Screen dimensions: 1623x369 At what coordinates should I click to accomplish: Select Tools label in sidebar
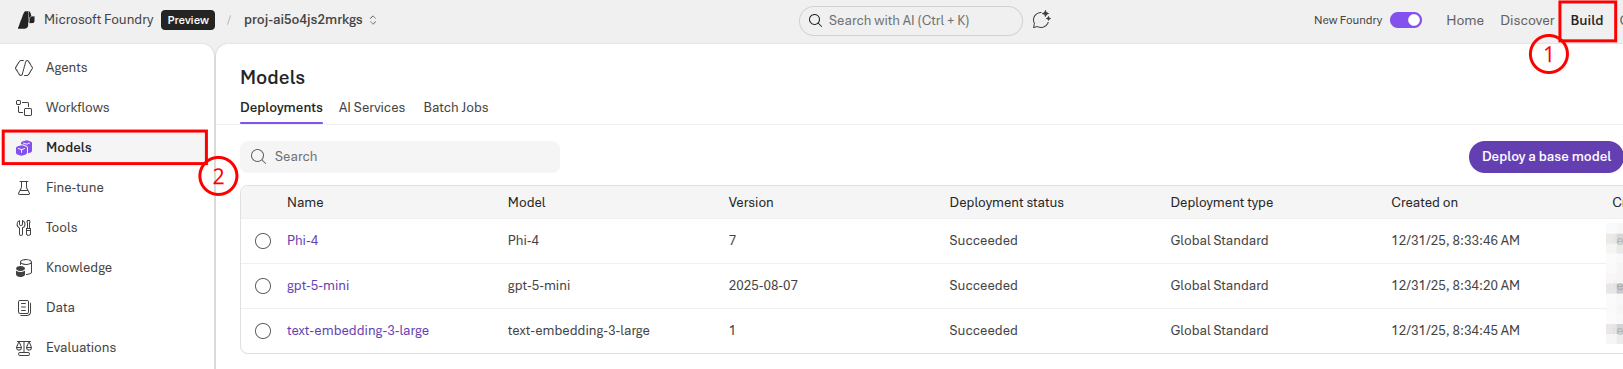[61, 227]
